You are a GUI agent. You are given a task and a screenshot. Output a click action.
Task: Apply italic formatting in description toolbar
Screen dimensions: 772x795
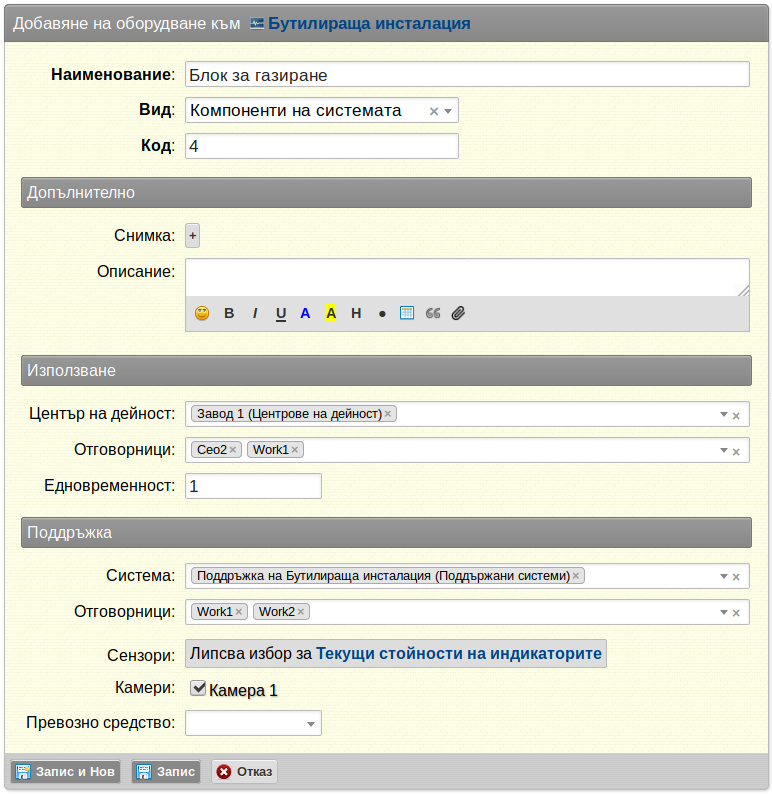pos(255,313)
